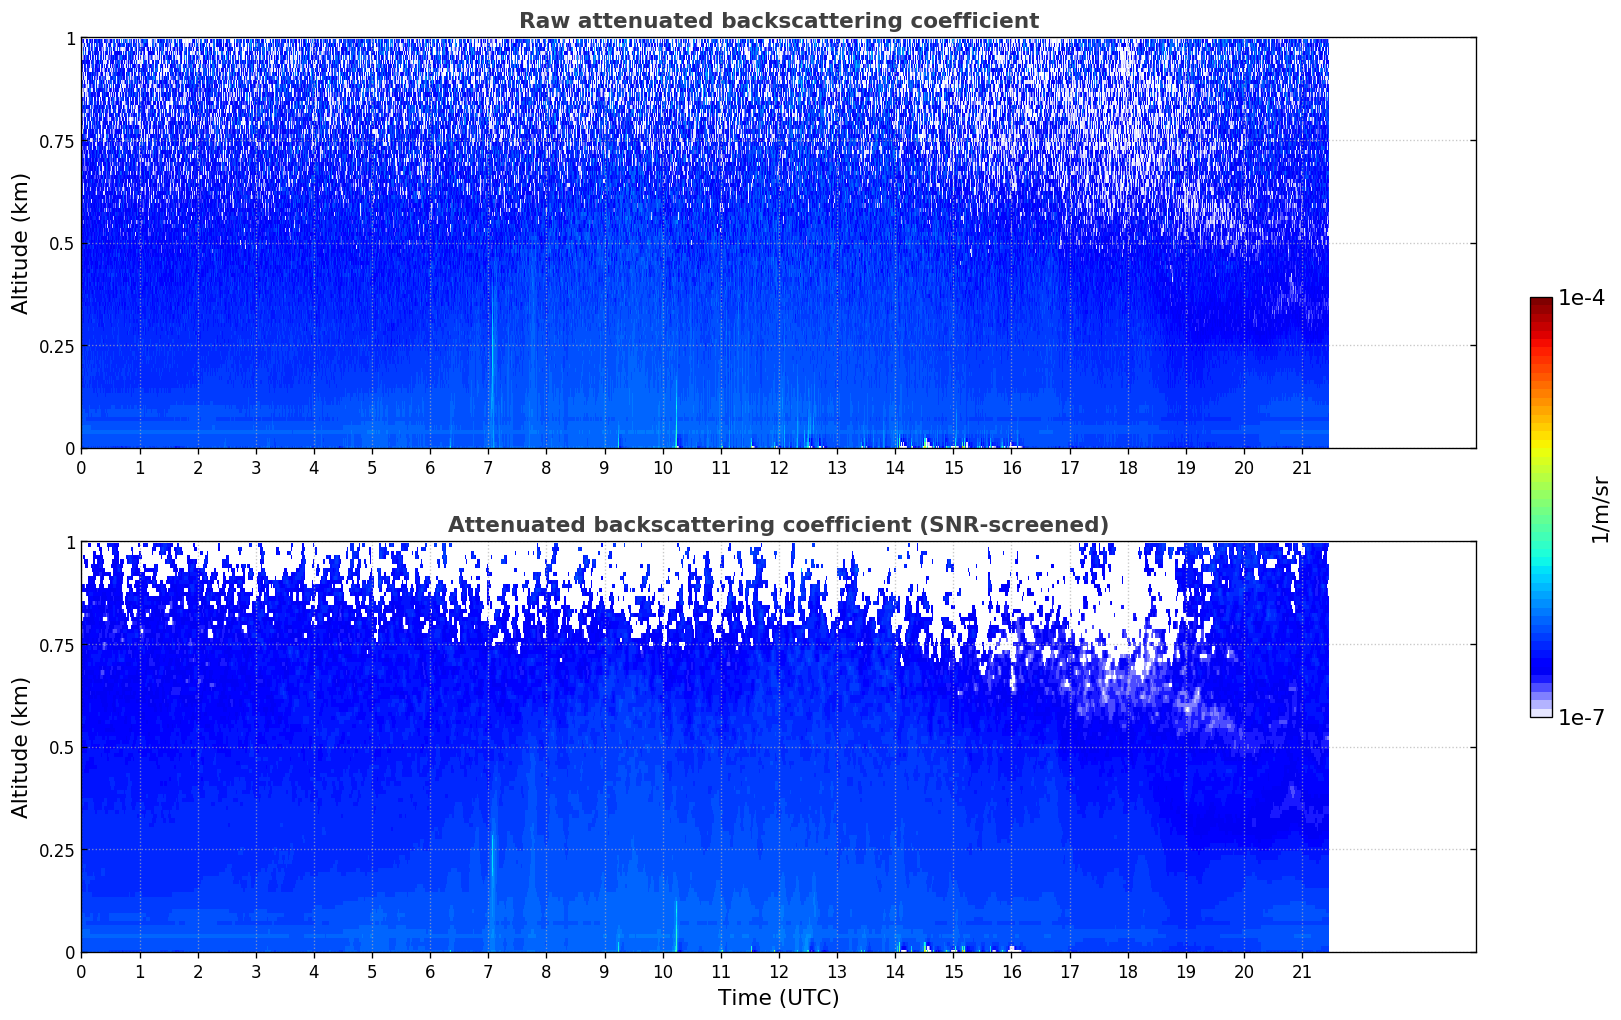The height and width of the screenshot is (1020, 1621).
Task: Click the 'Raw attenuated backscattering coefficient' title
Action: 778,21
